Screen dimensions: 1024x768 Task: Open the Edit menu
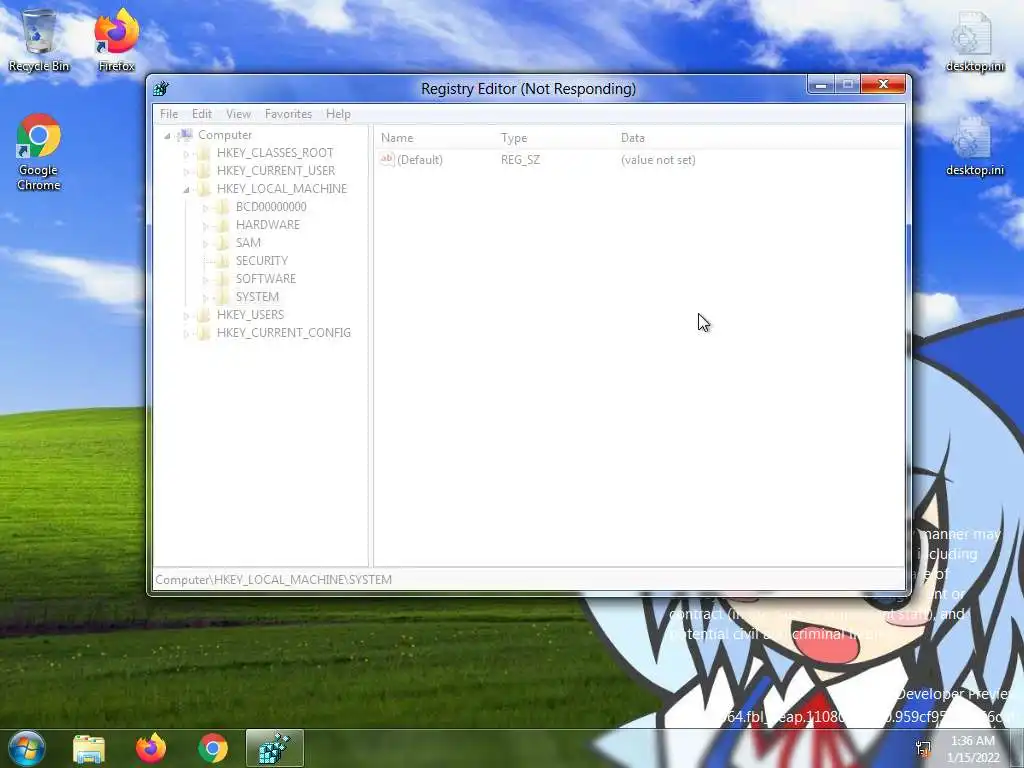tap(202, 114)
